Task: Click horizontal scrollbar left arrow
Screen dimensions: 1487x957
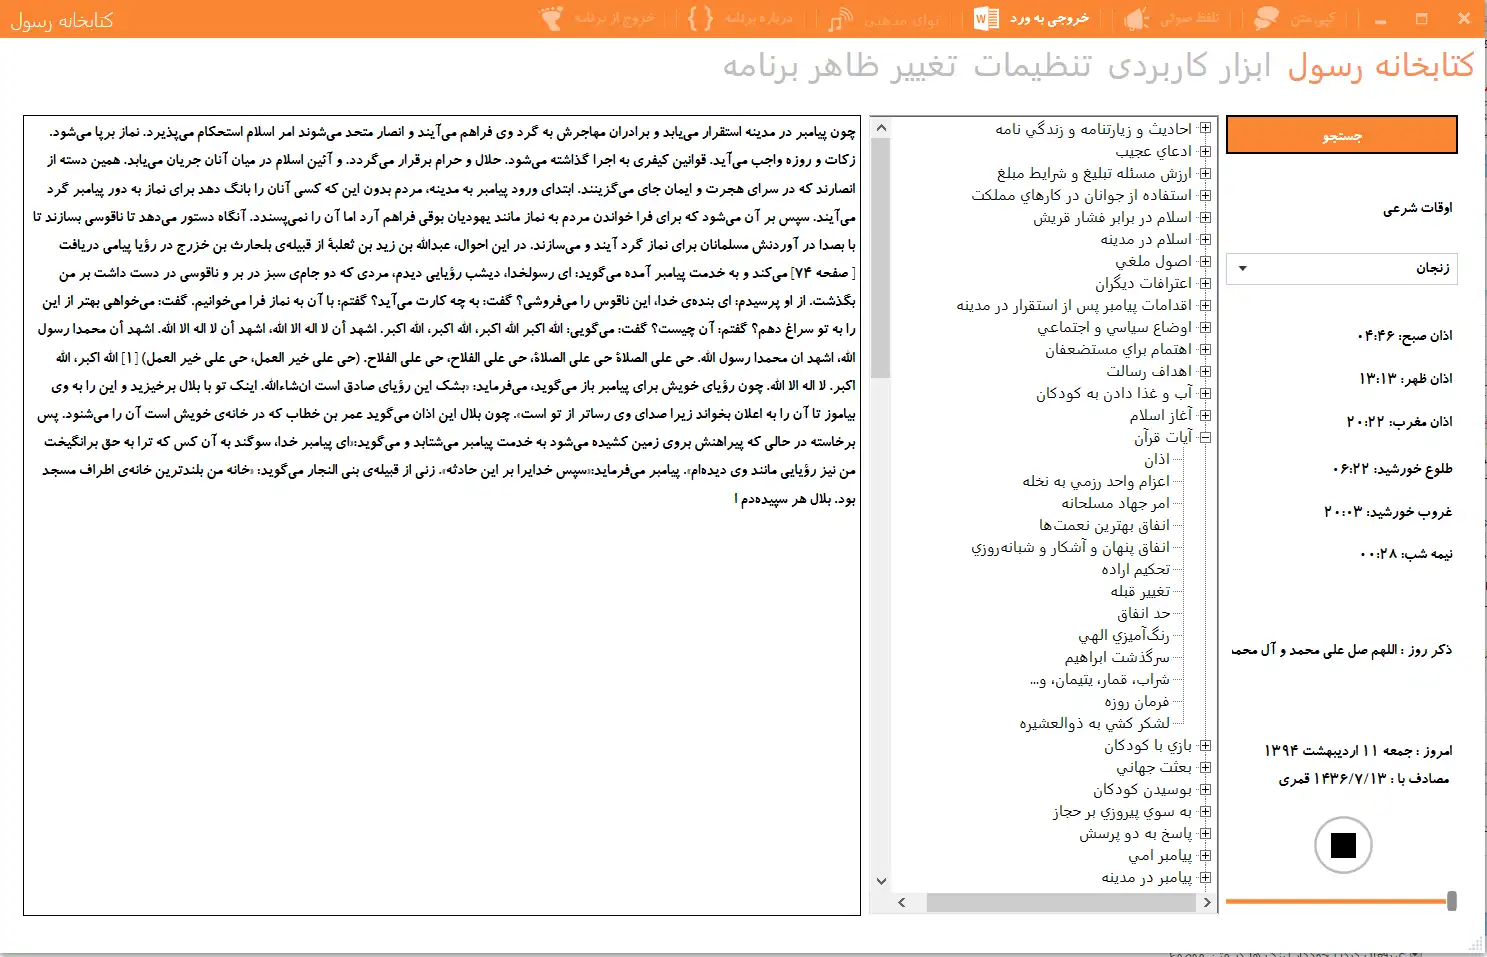Action: point(901,902)
